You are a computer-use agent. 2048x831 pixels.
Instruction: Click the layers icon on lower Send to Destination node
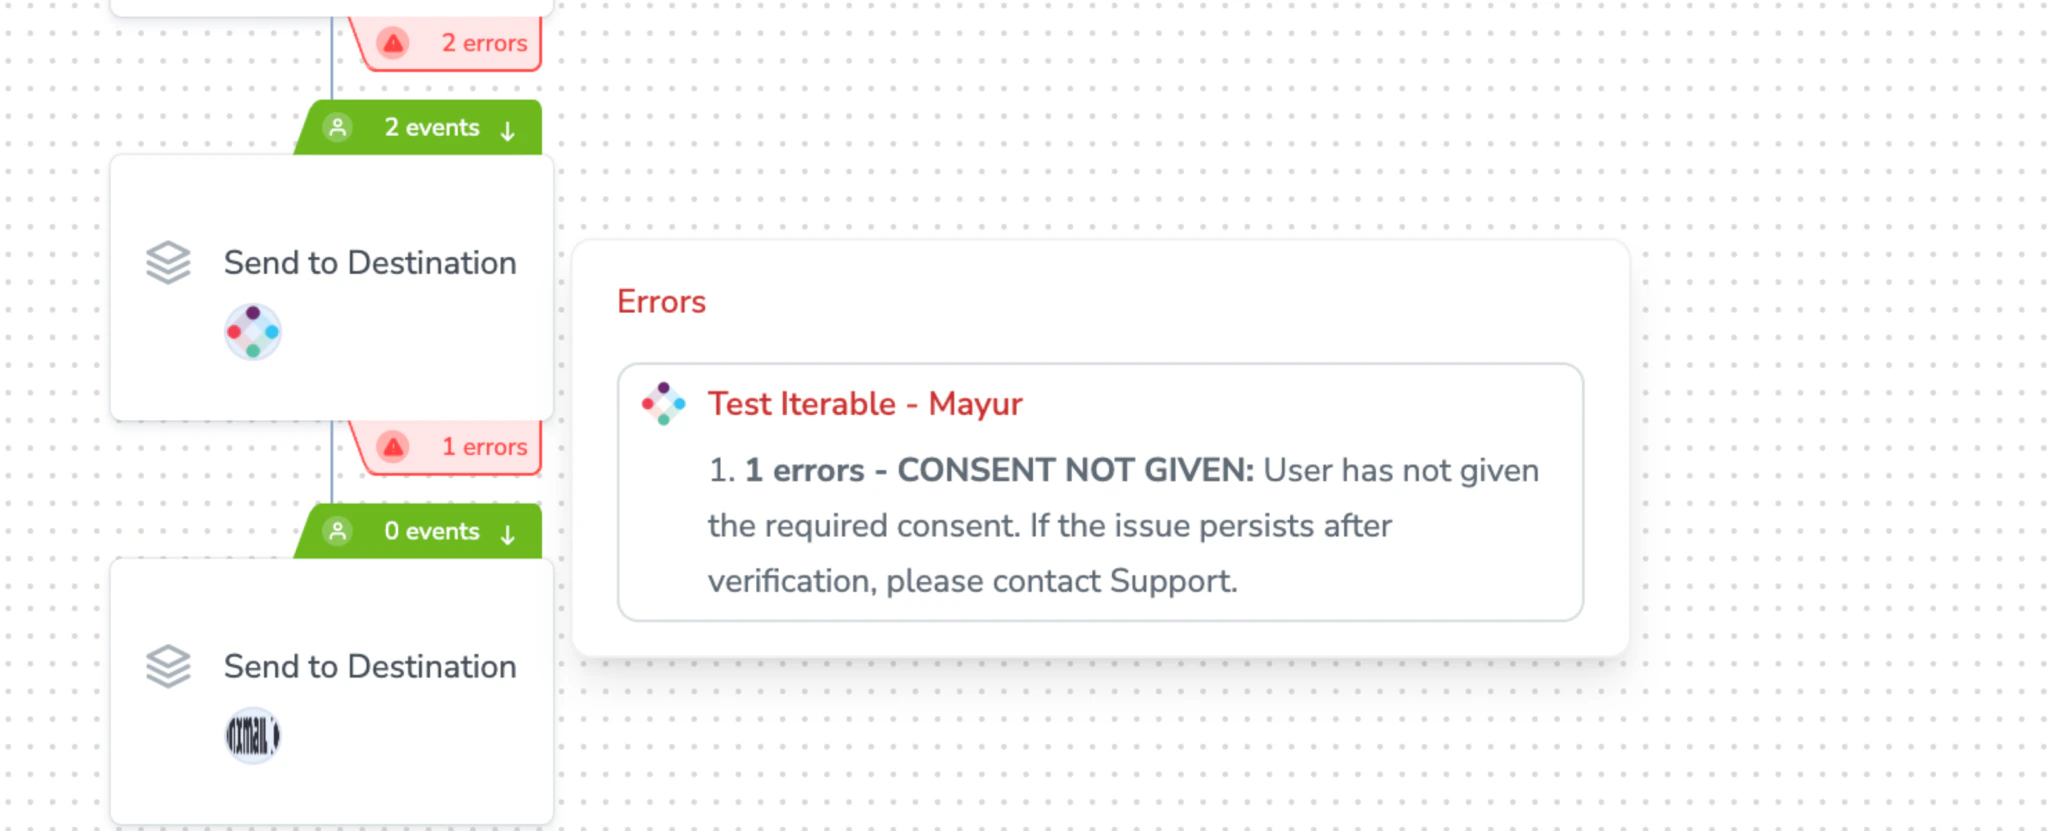tap(168, 665)
